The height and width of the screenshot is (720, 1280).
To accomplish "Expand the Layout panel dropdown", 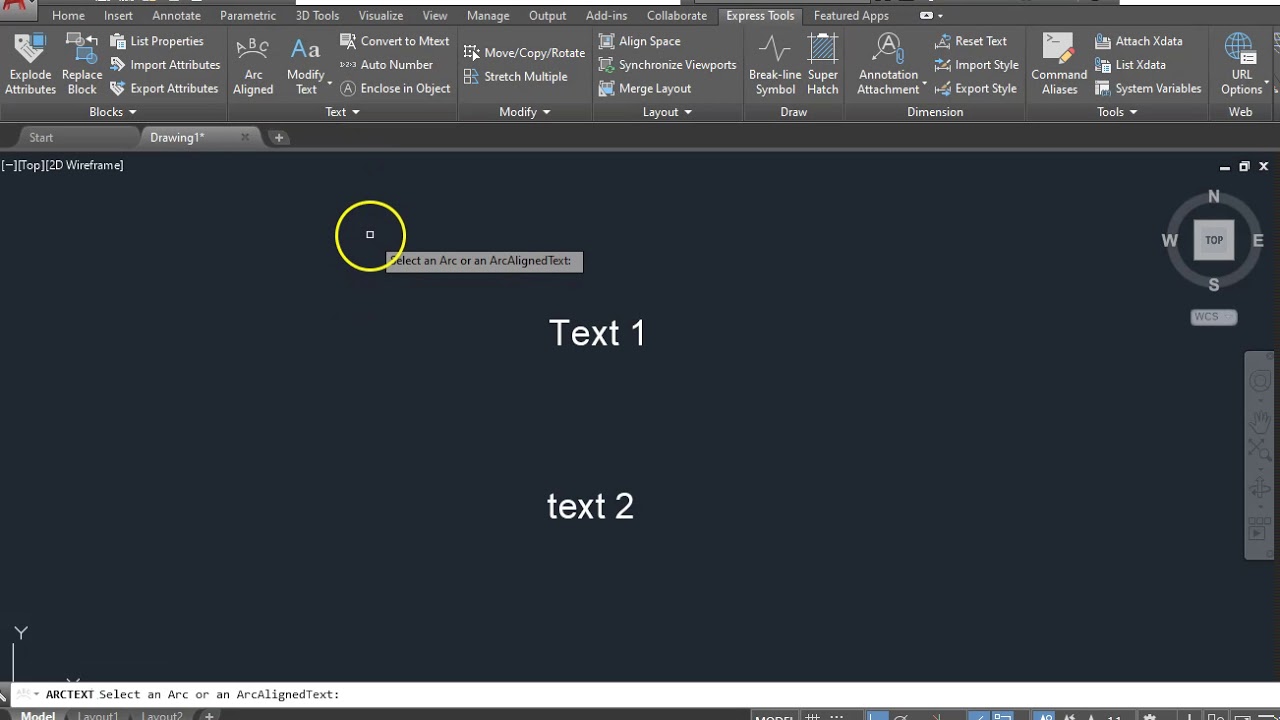I will (x=667, y=112).
